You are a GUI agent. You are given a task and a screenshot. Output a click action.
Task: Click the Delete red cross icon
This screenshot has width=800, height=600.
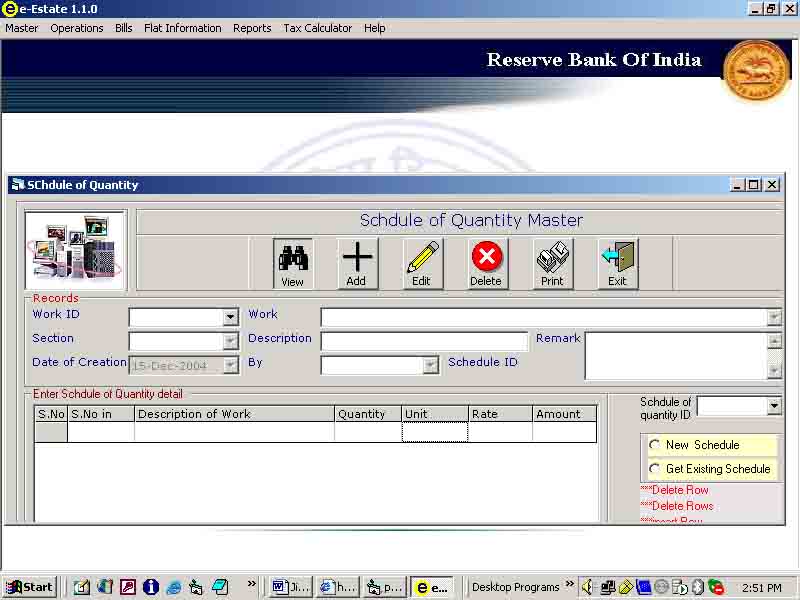pyautogui.click(x=487, y=263)
